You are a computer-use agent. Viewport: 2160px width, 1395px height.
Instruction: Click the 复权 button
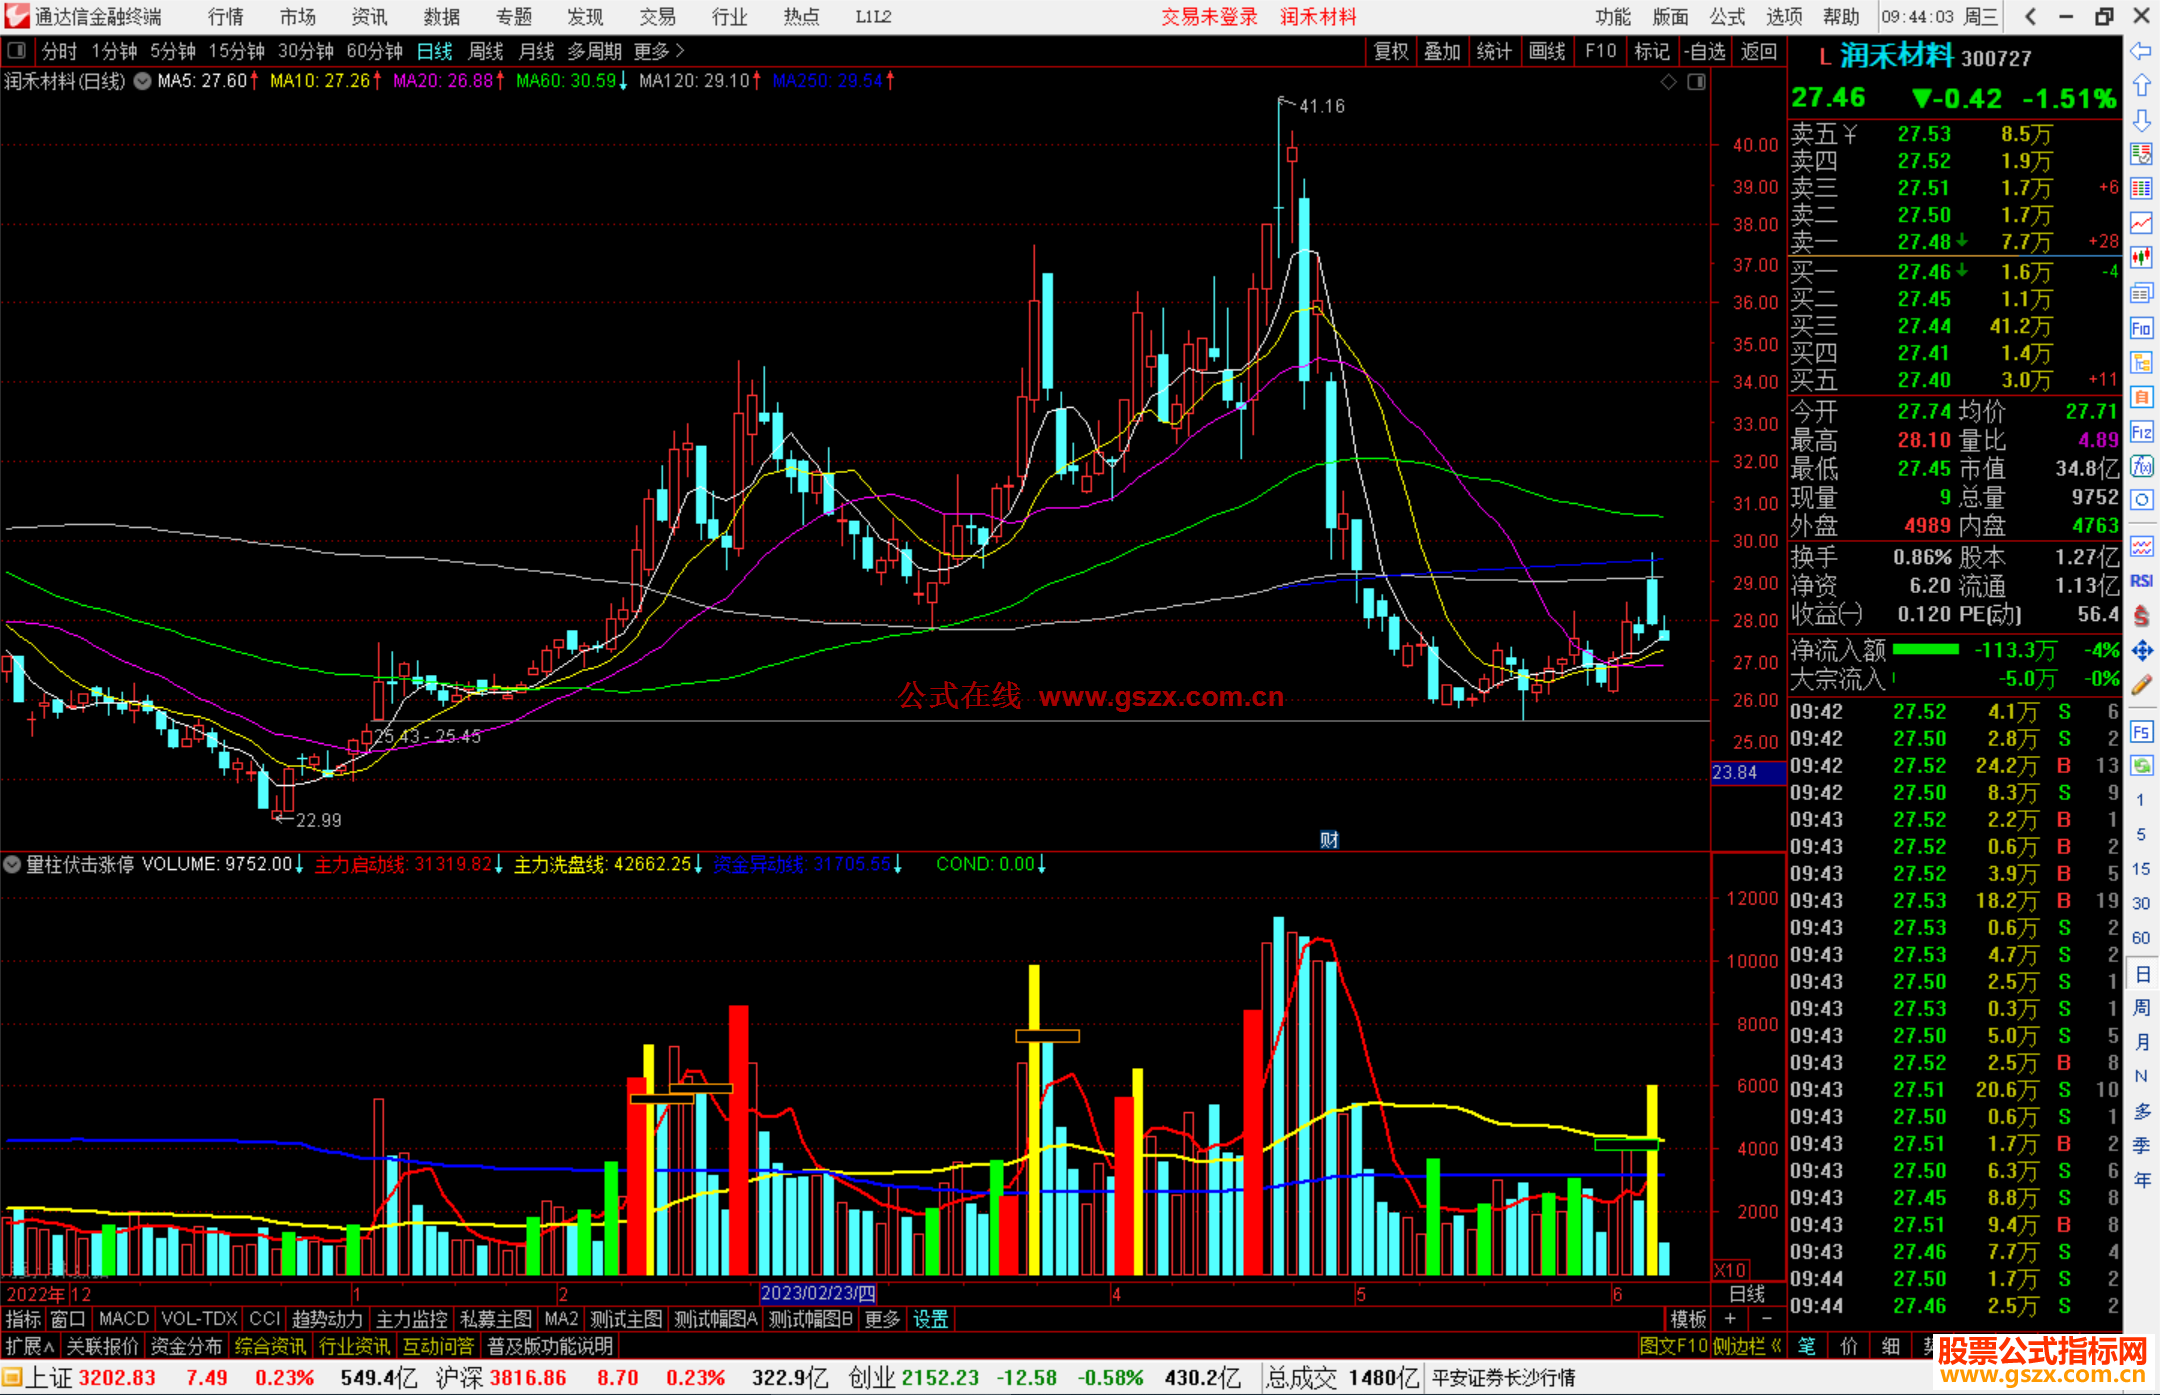[x=1390, y=51]
